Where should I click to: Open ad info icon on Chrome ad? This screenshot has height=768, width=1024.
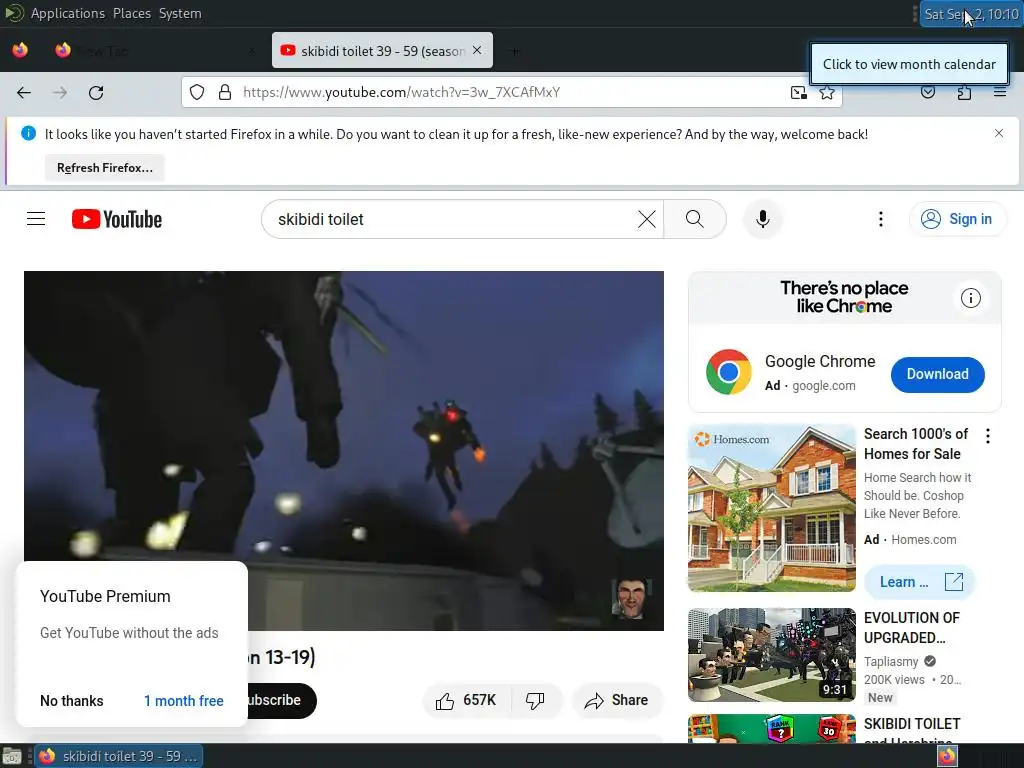970,298
